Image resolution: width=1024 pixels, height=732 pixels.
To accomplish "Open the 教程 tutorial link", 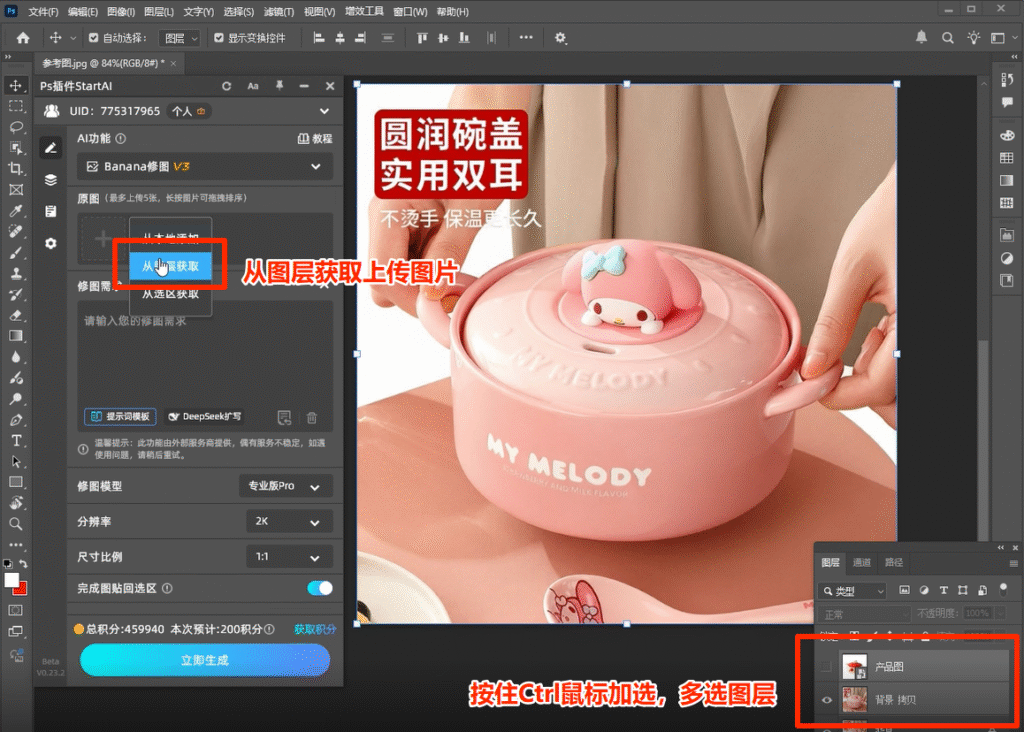I will pos(315,138).
